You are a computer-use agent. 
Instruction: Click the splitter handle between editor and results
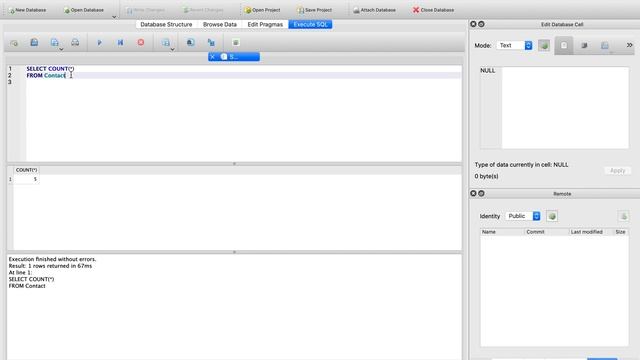click(234, 164)
